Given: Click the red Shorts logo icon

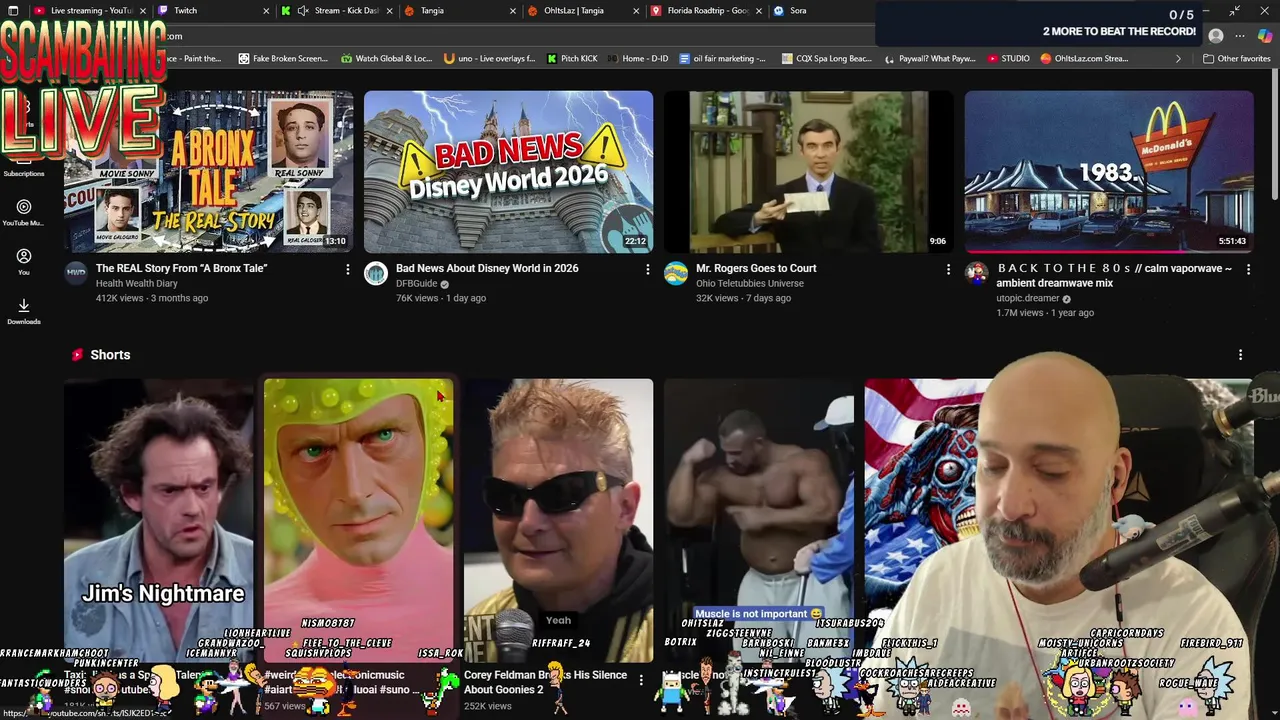Looking at the screenshot, I should coord(77,354).
